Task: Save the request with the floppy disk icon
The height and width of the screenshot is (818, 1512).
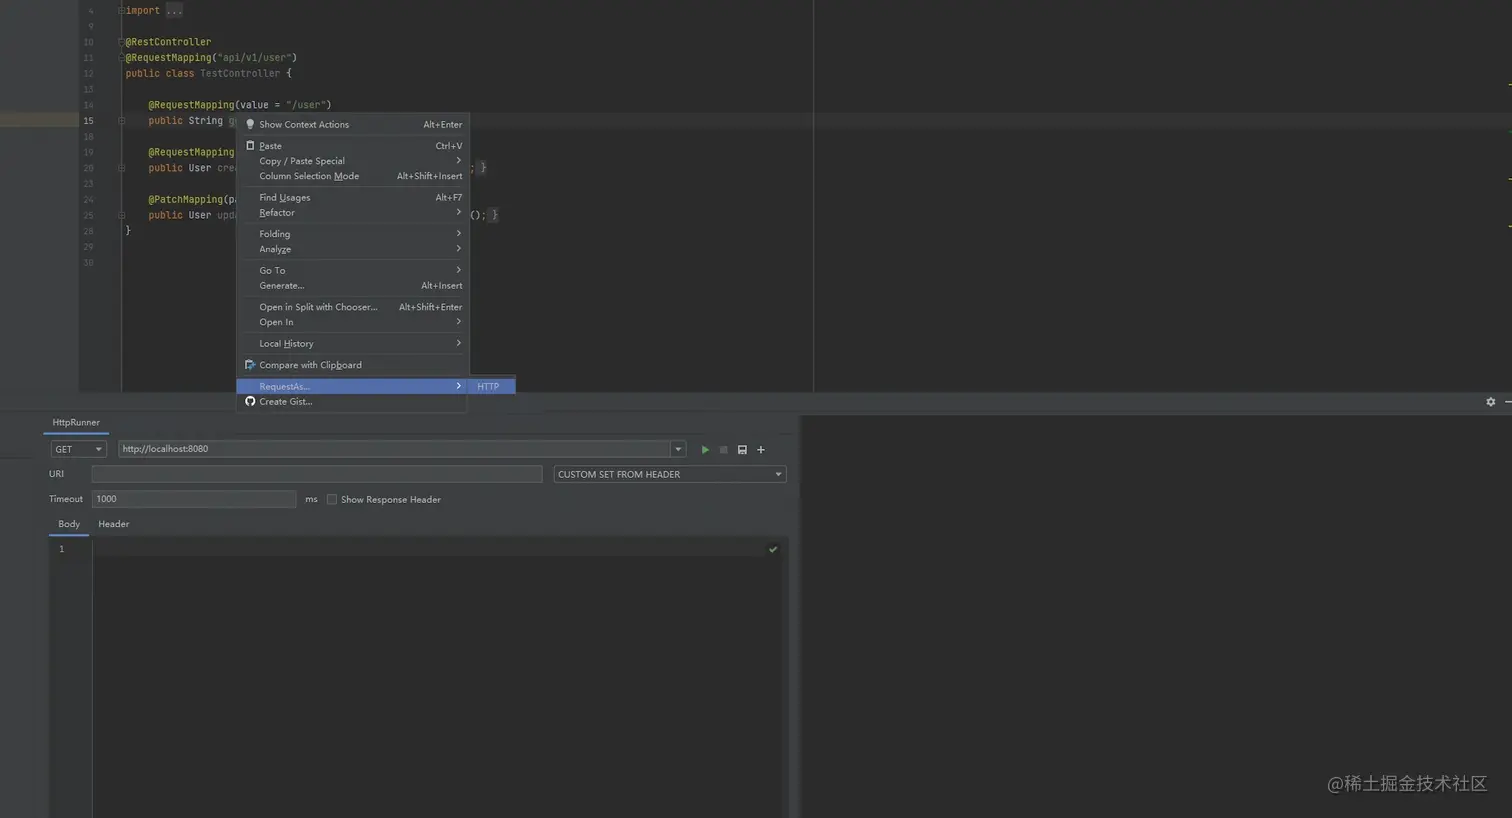Action: (x=742, y=450)
